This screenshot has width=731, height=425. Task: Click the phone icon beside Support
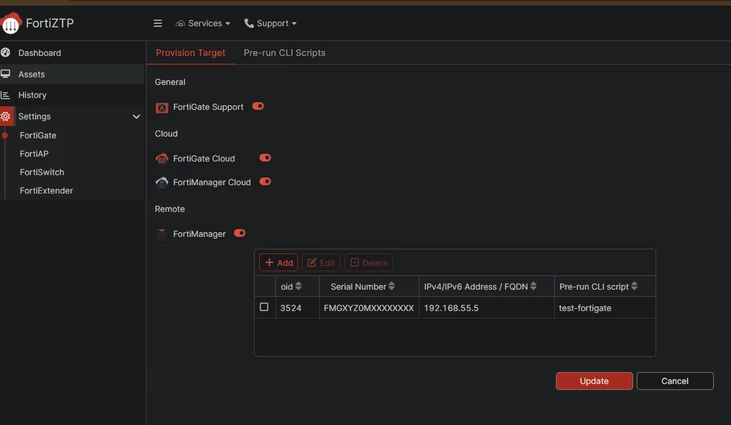coord(249,23)
